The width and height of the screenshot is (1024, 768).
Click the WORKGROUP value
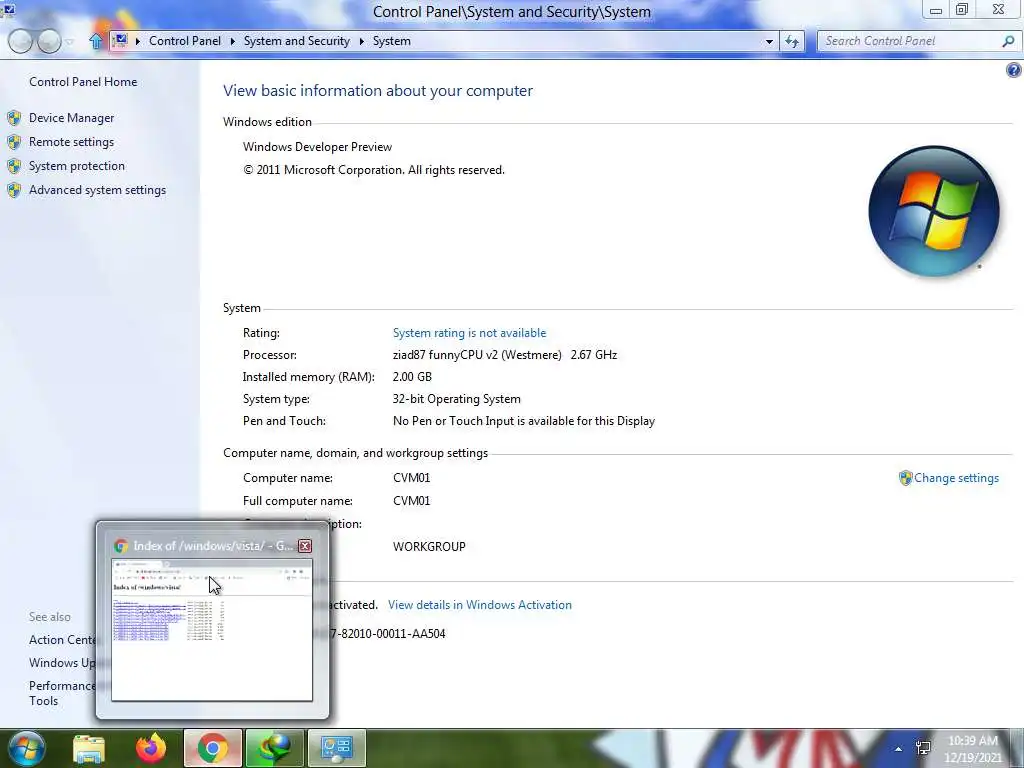[429, 547]
